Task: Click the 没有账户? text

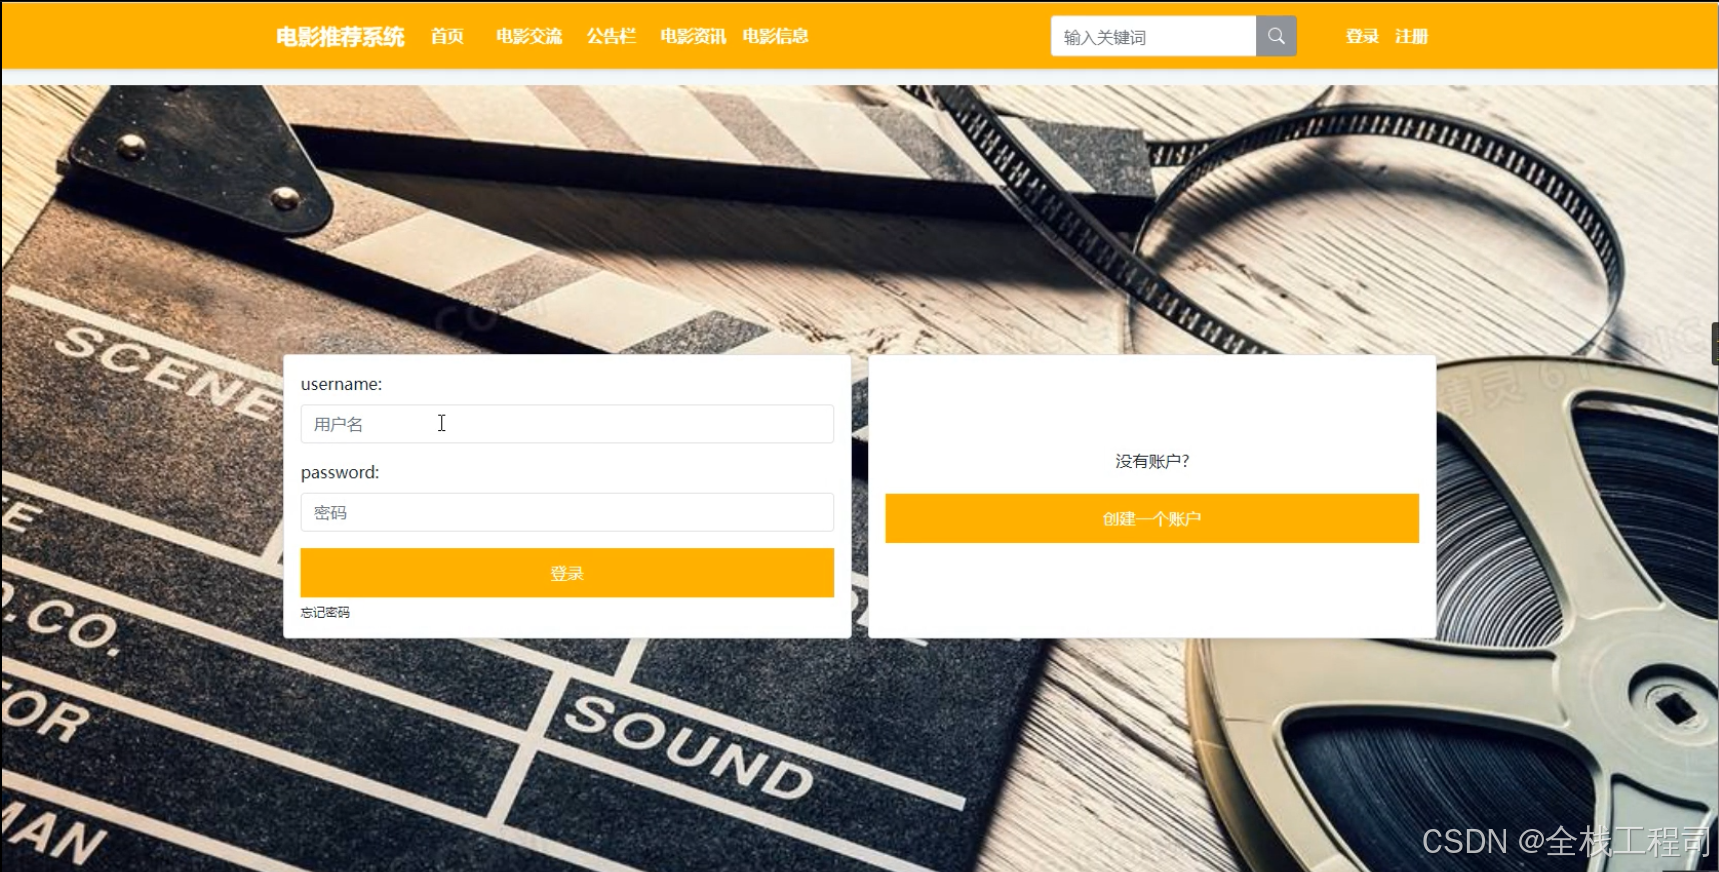Action: [1152, 461]
